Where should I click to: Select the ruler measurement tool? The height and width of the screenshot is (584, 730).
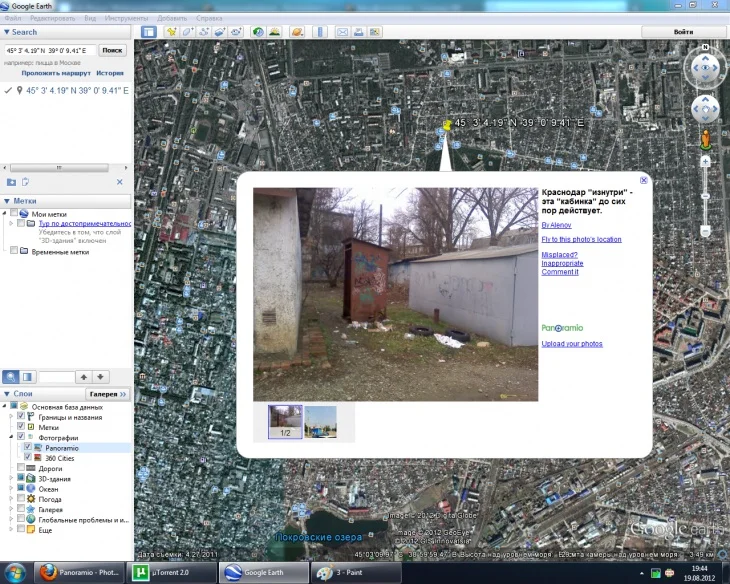320,32
